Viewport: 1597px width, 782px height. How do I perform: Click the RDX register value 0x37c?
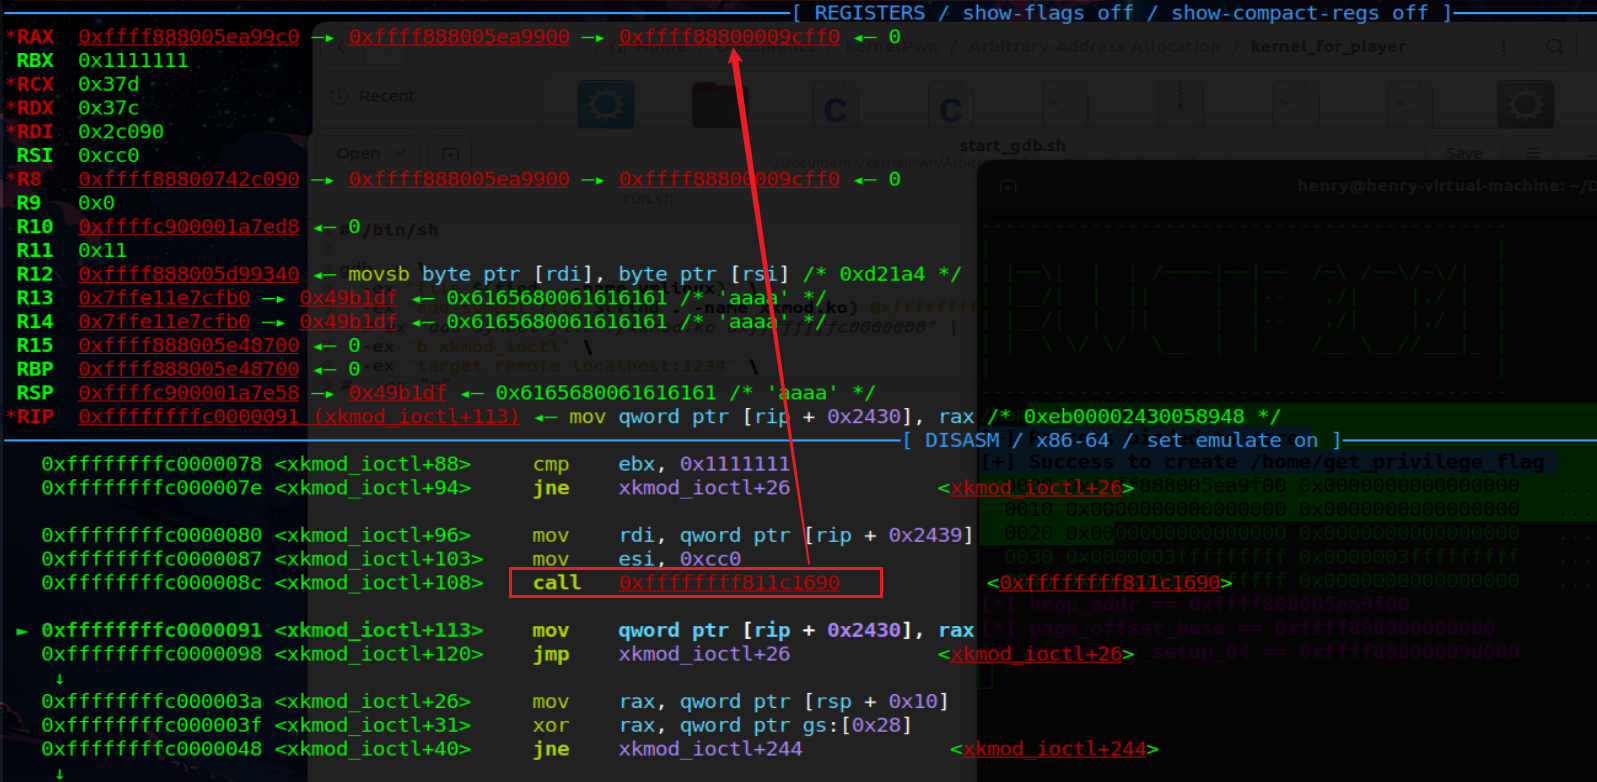[x=109, y=108]
